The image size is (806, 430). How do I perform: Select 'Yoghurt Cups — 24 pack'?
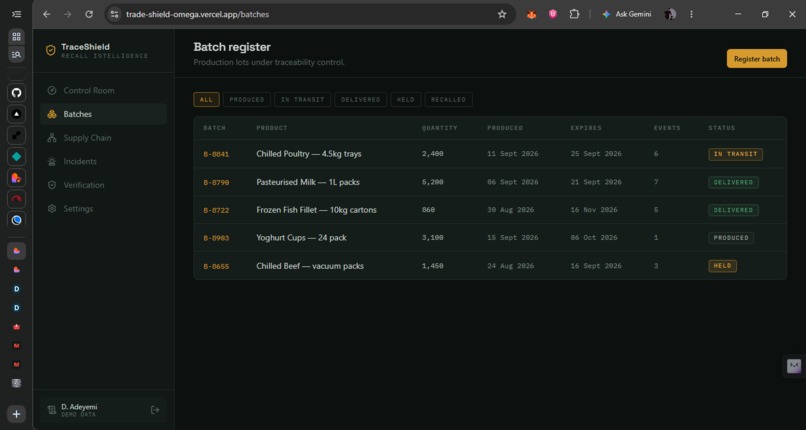302,238
